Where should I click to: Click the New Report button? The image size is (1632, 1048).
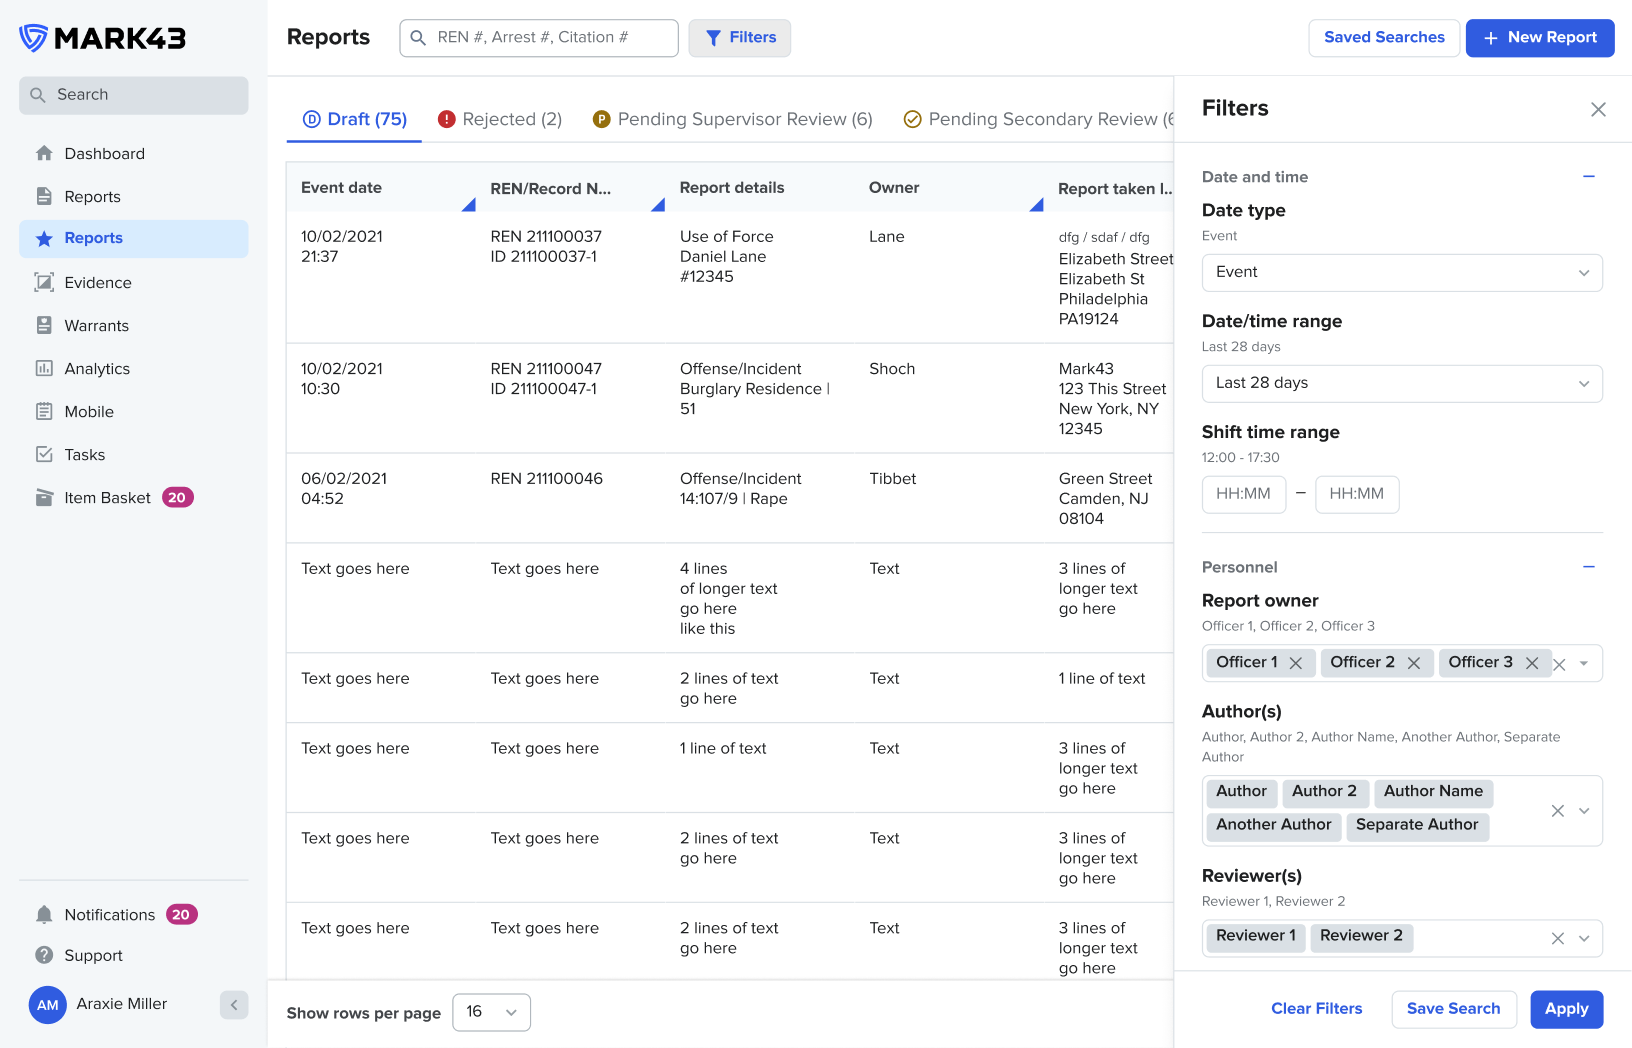1539,38
